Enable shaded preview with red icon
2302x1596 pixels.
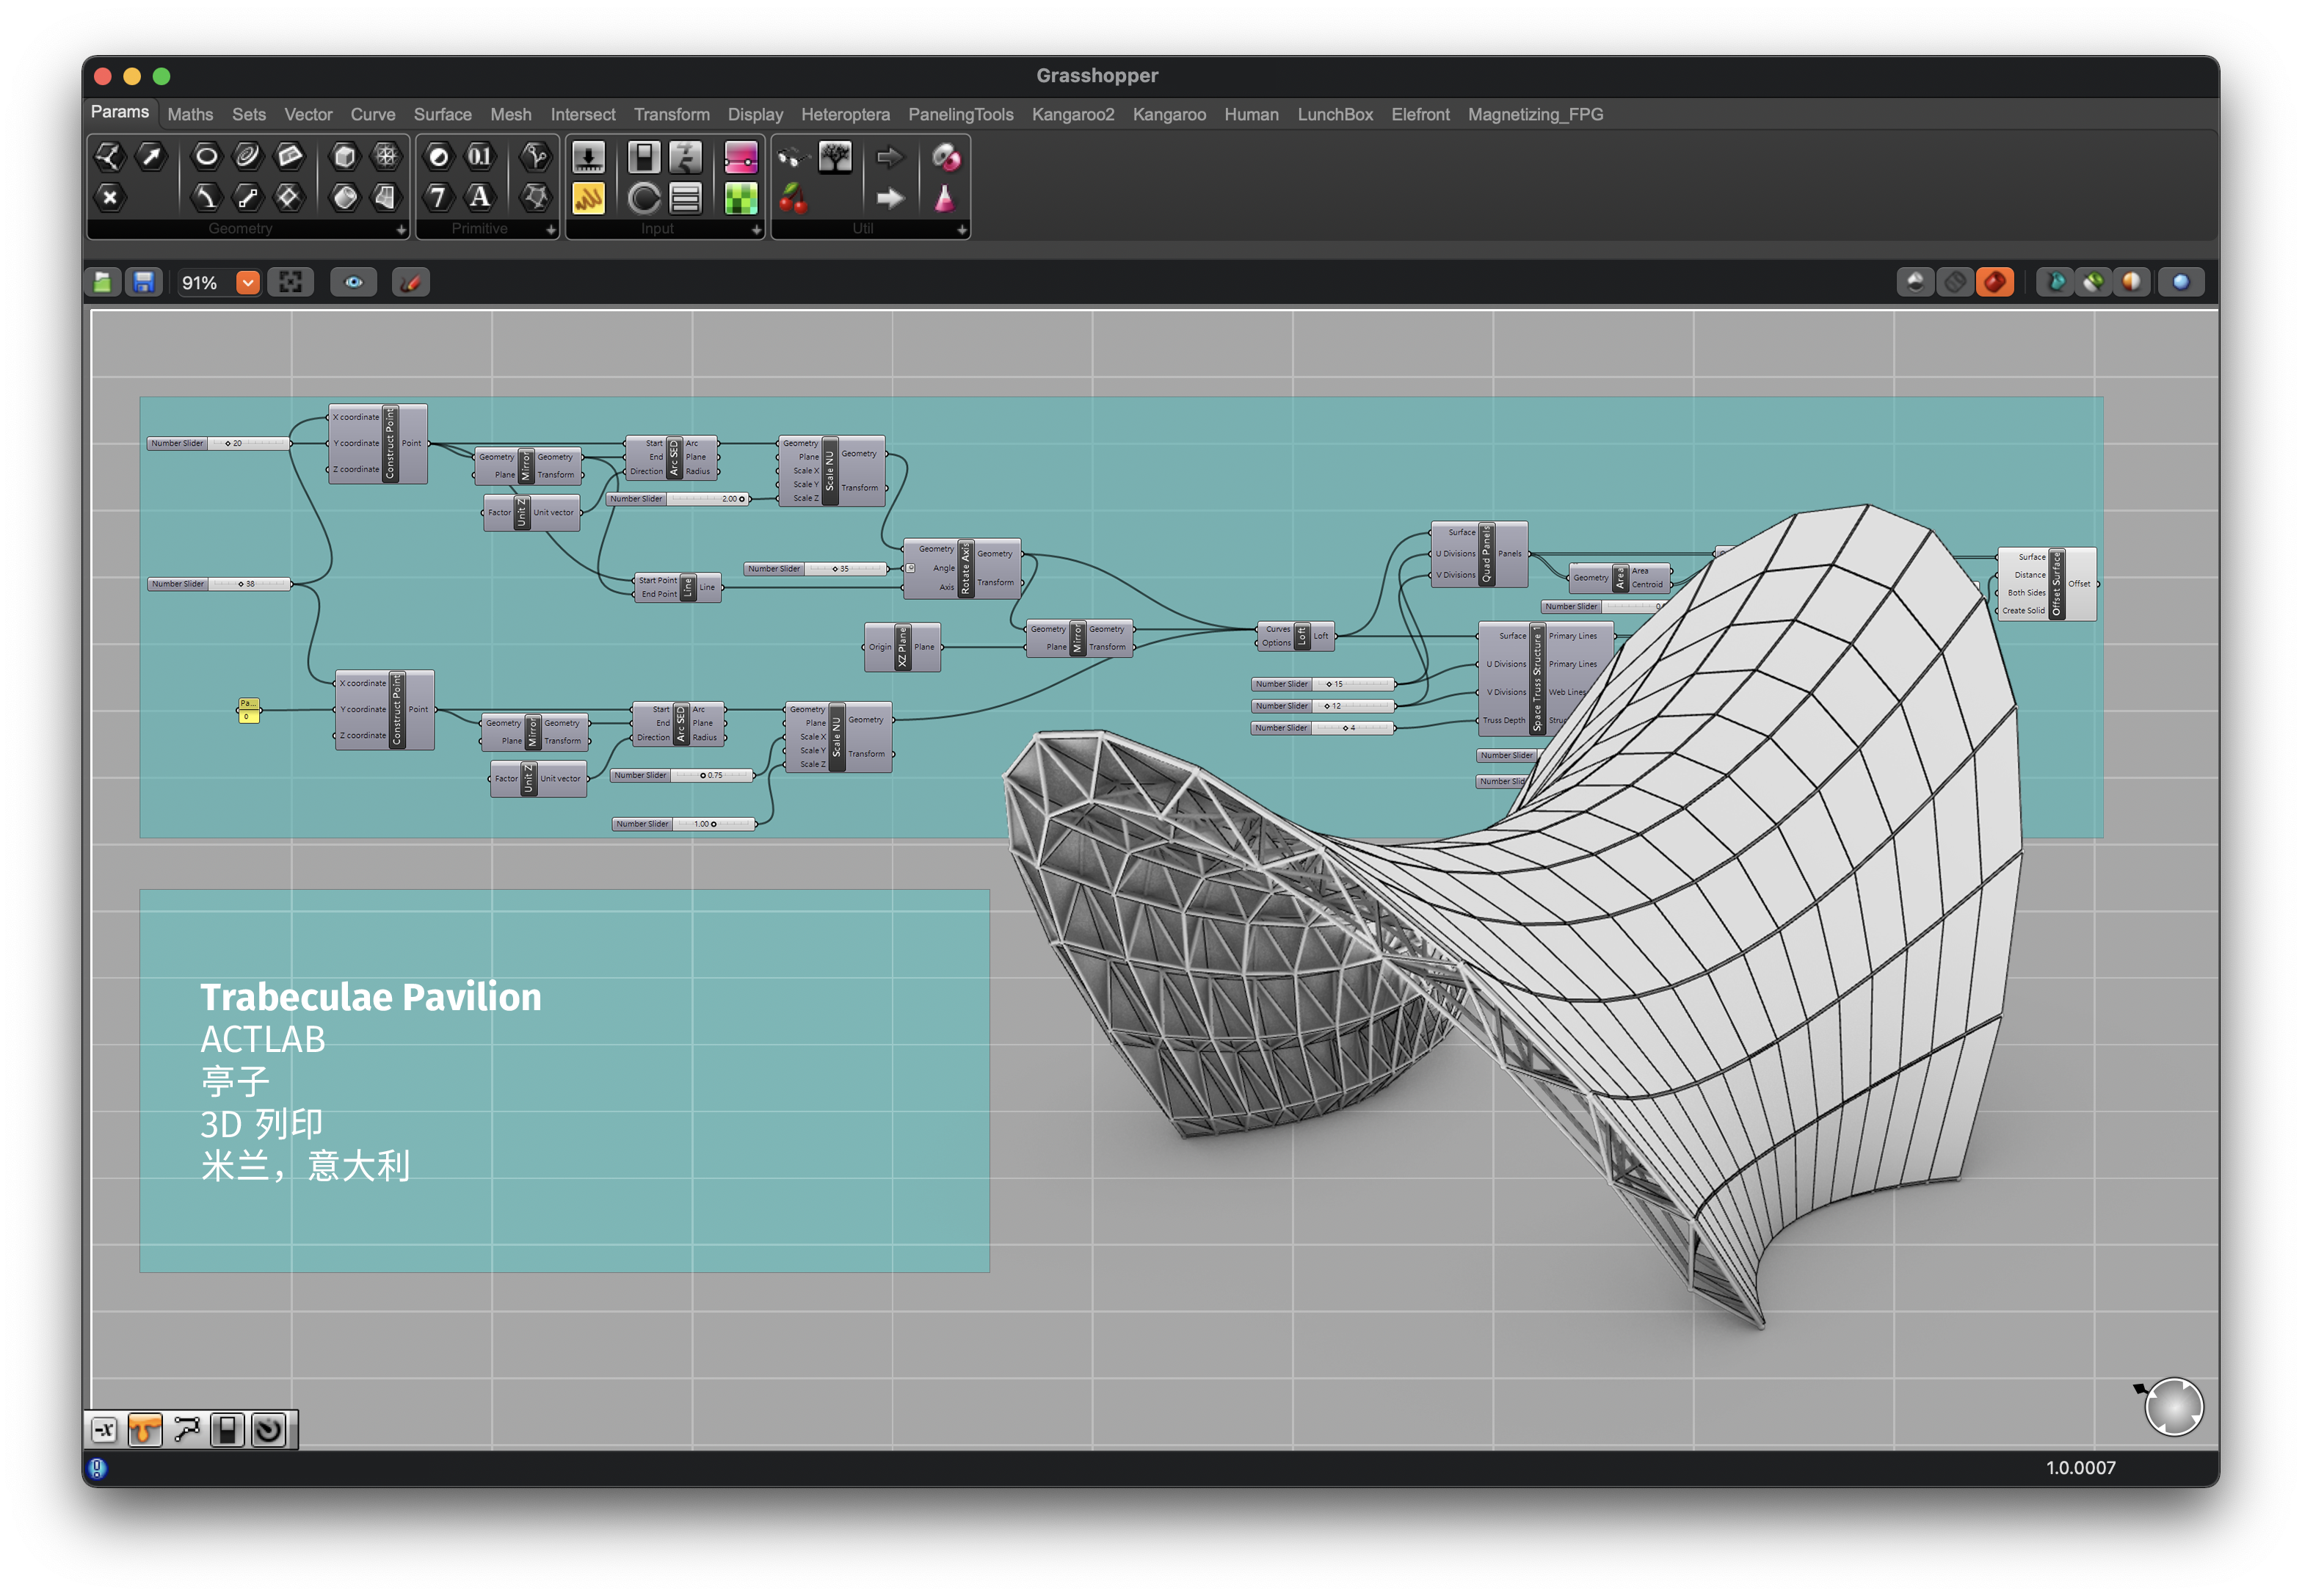tap(1994, 283)
